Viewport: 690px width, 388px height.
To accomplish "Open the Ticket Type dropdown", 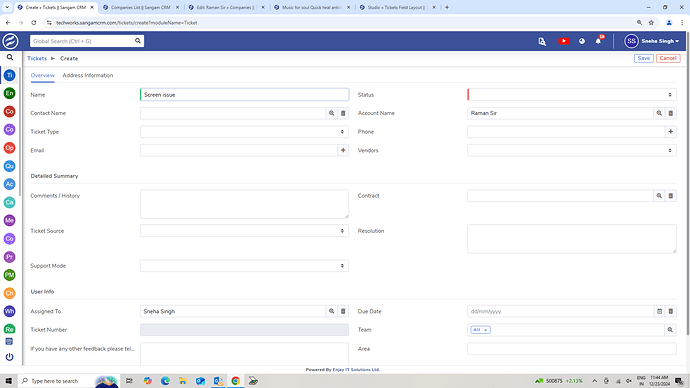I will [244, 132].
